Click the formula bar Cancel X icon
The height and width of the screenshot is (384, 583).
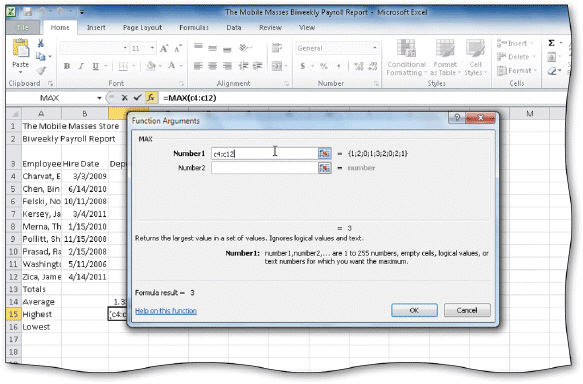pos(125,98)
